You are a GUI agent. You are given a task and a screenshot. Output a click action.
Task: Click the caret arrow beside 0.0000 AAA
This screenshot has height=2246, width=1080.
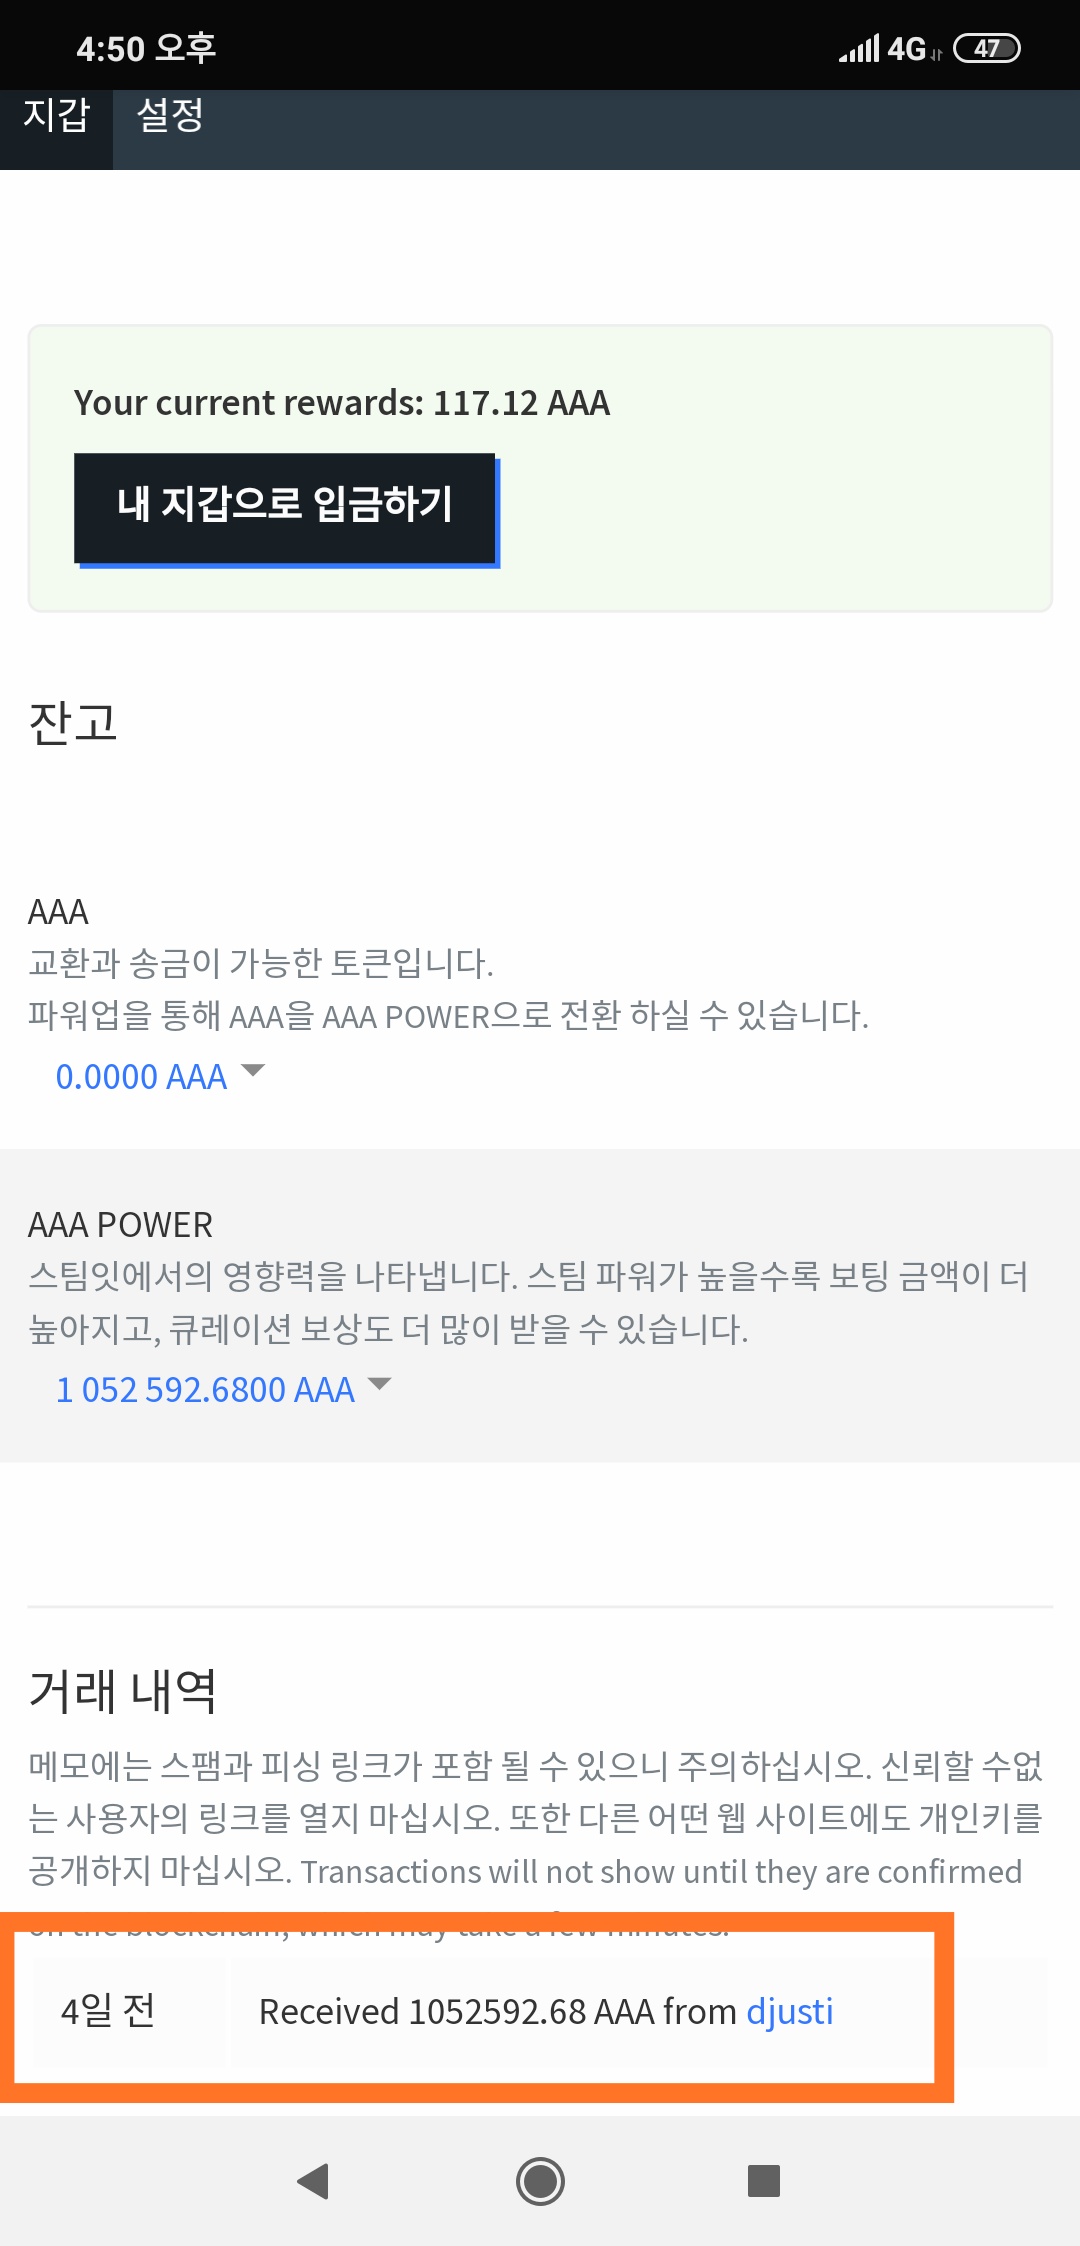pyautogui.click(x=254, y=1071)
